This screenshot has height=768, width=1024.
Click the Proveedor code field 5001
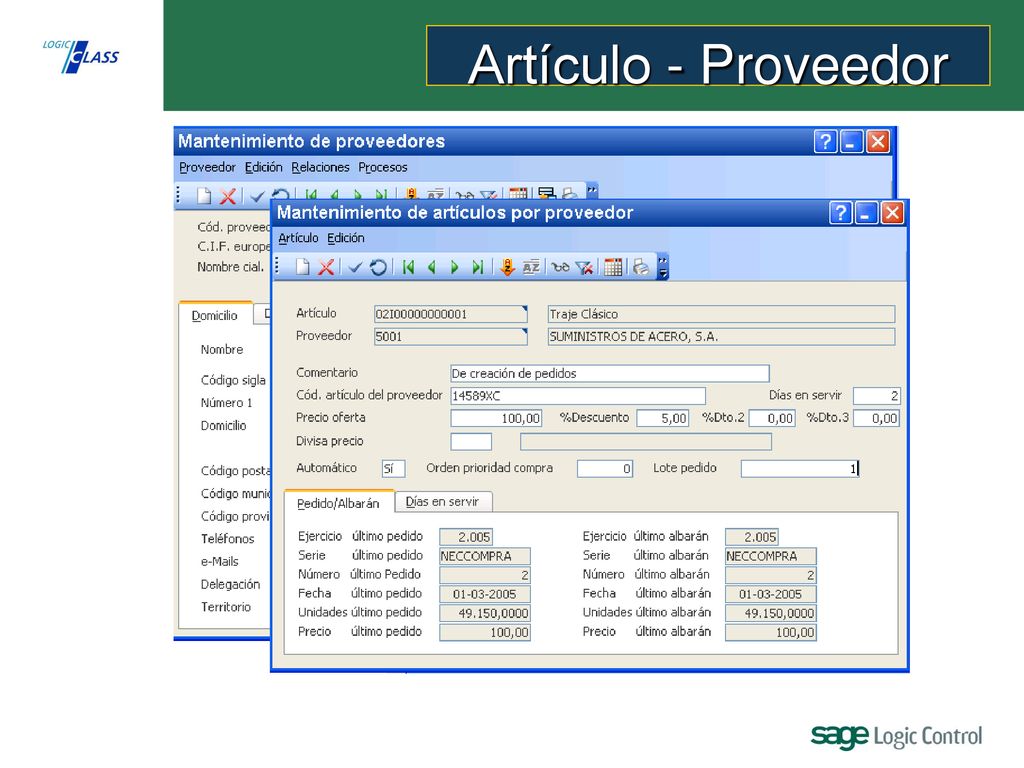click(x=451, y=336)
